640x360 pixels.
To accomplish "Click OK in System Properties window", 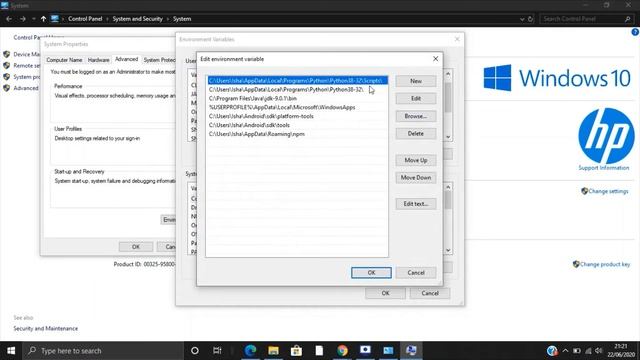I will coord(136,247).
